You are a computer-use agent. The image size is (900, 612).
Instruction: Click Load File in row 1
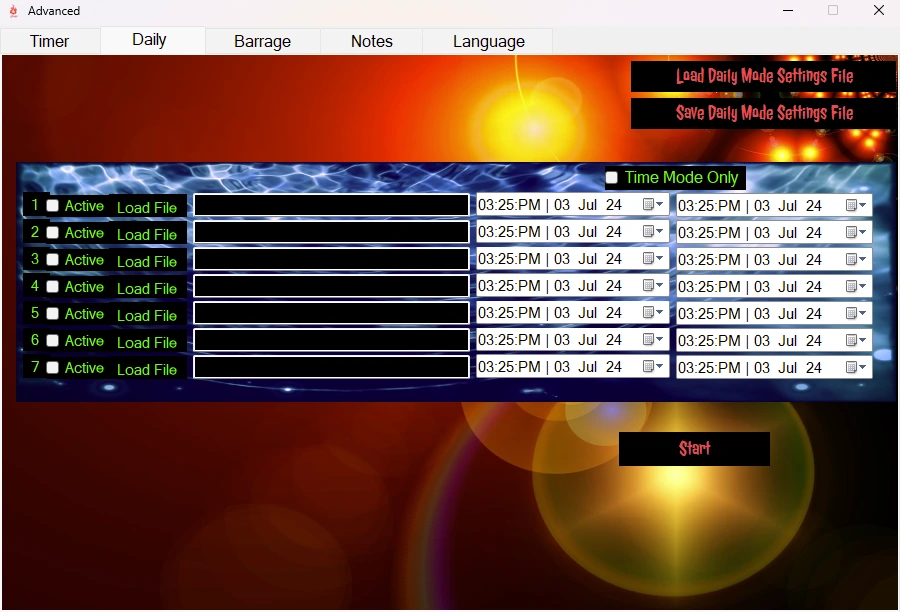point(147,207)
